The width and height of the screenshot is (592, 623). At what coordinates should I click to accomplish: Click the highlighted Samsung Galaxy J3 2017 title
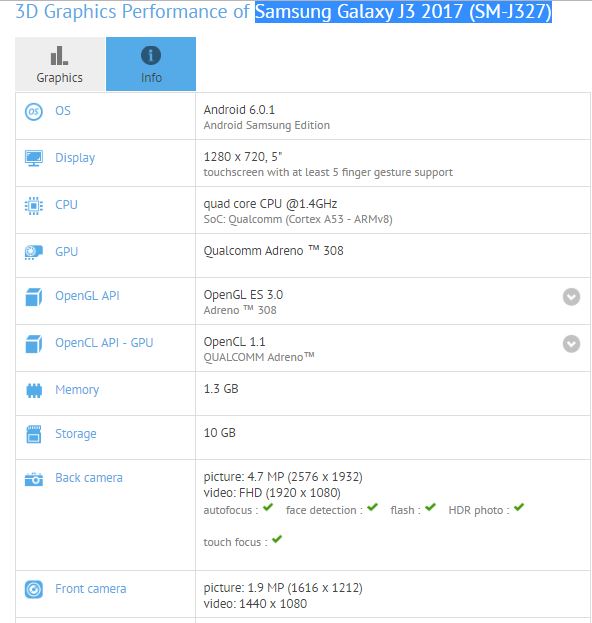click(403, 12)
